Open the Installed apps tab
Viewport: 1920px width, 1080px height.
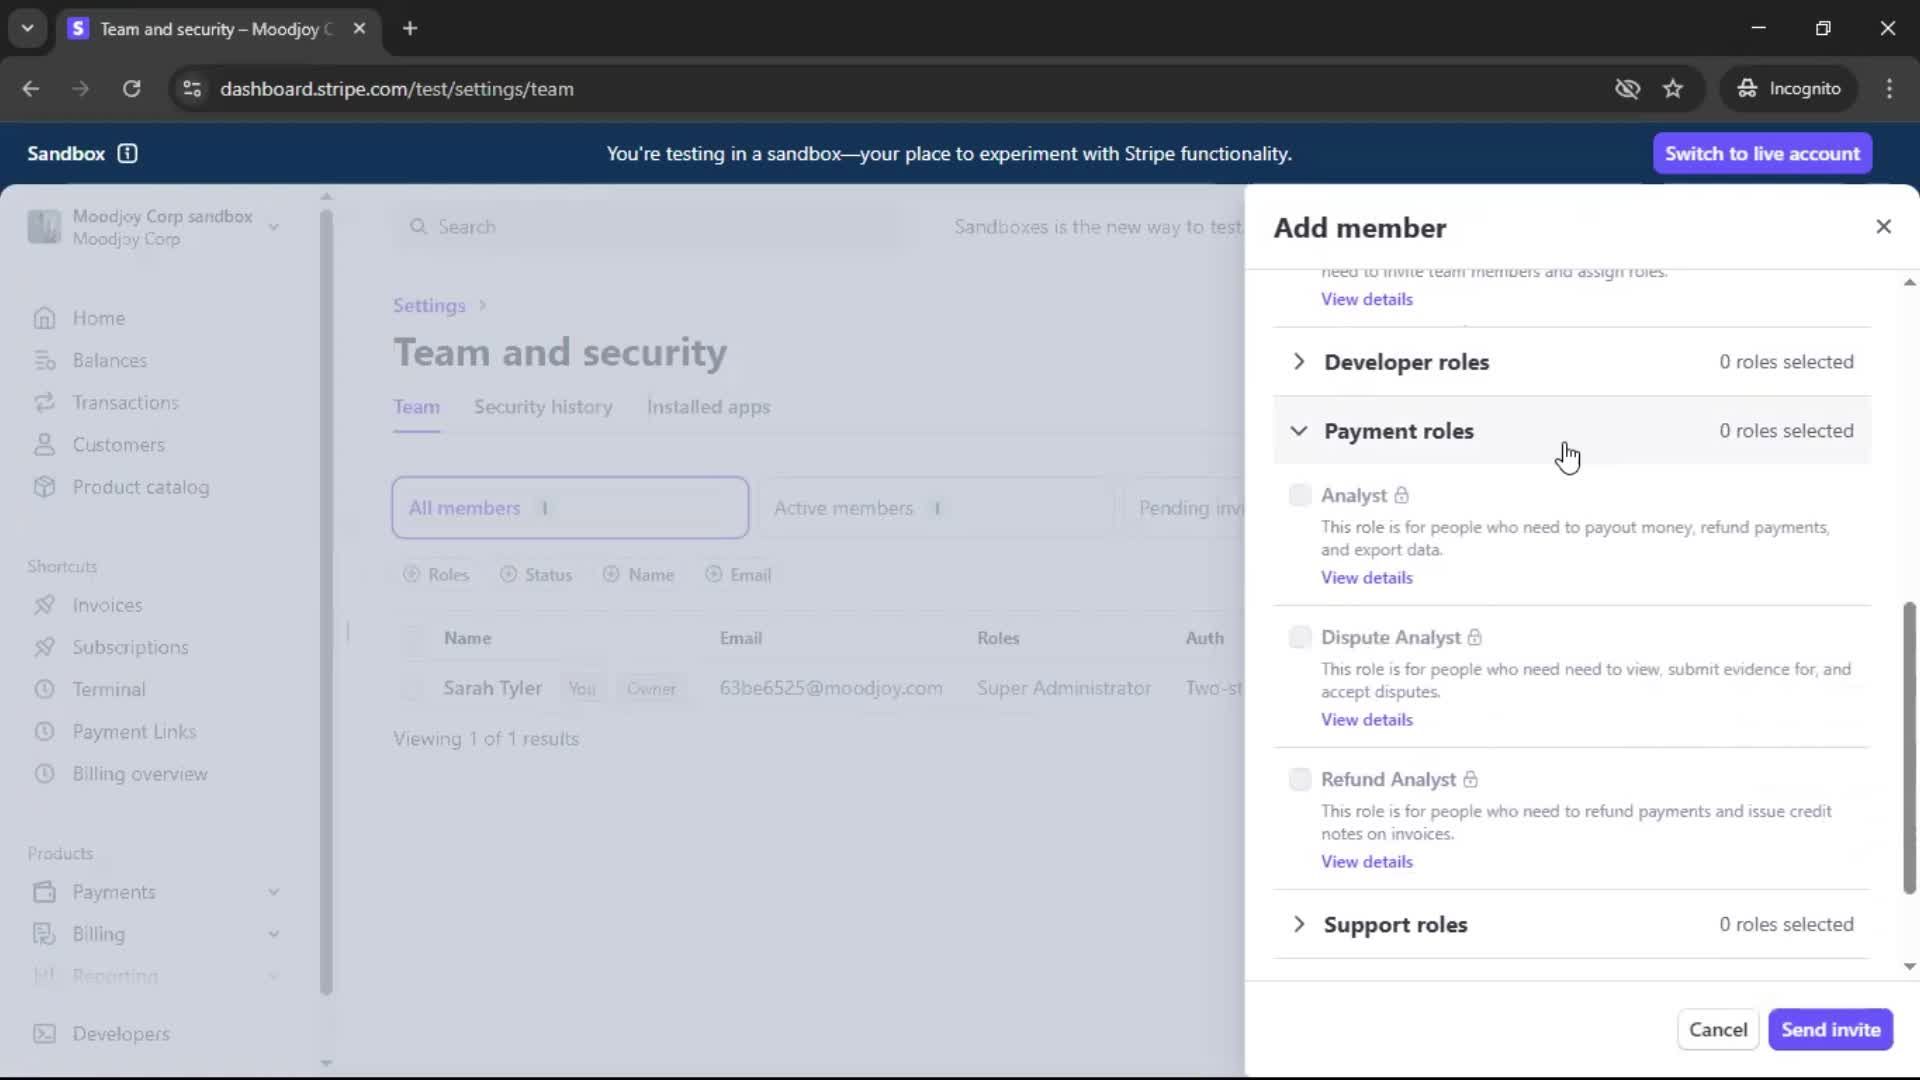click(x=707, y=407)
